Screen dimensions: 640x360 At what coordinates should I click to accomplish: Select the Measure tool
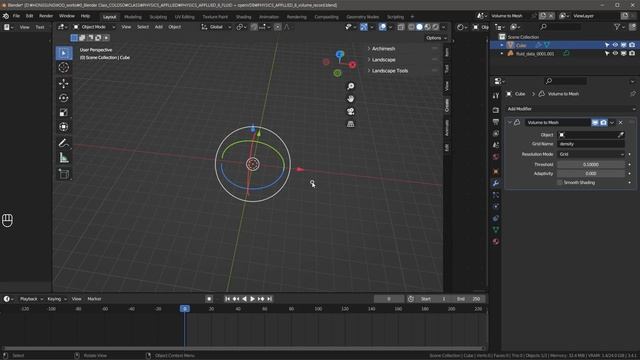[64, 158]
